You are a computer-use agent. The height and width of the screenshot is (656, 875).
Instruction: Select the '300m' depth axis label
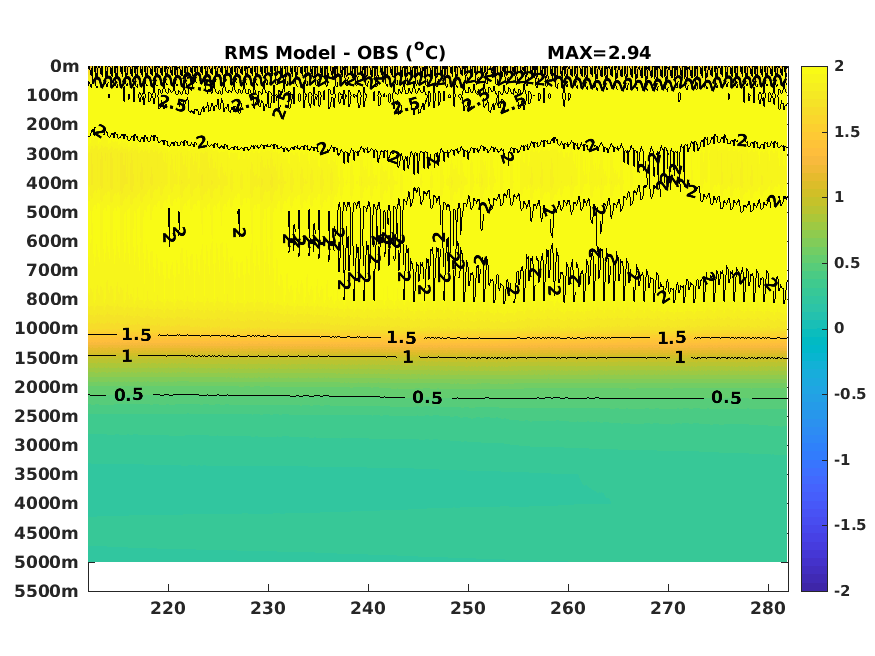[x=52, y=154]
